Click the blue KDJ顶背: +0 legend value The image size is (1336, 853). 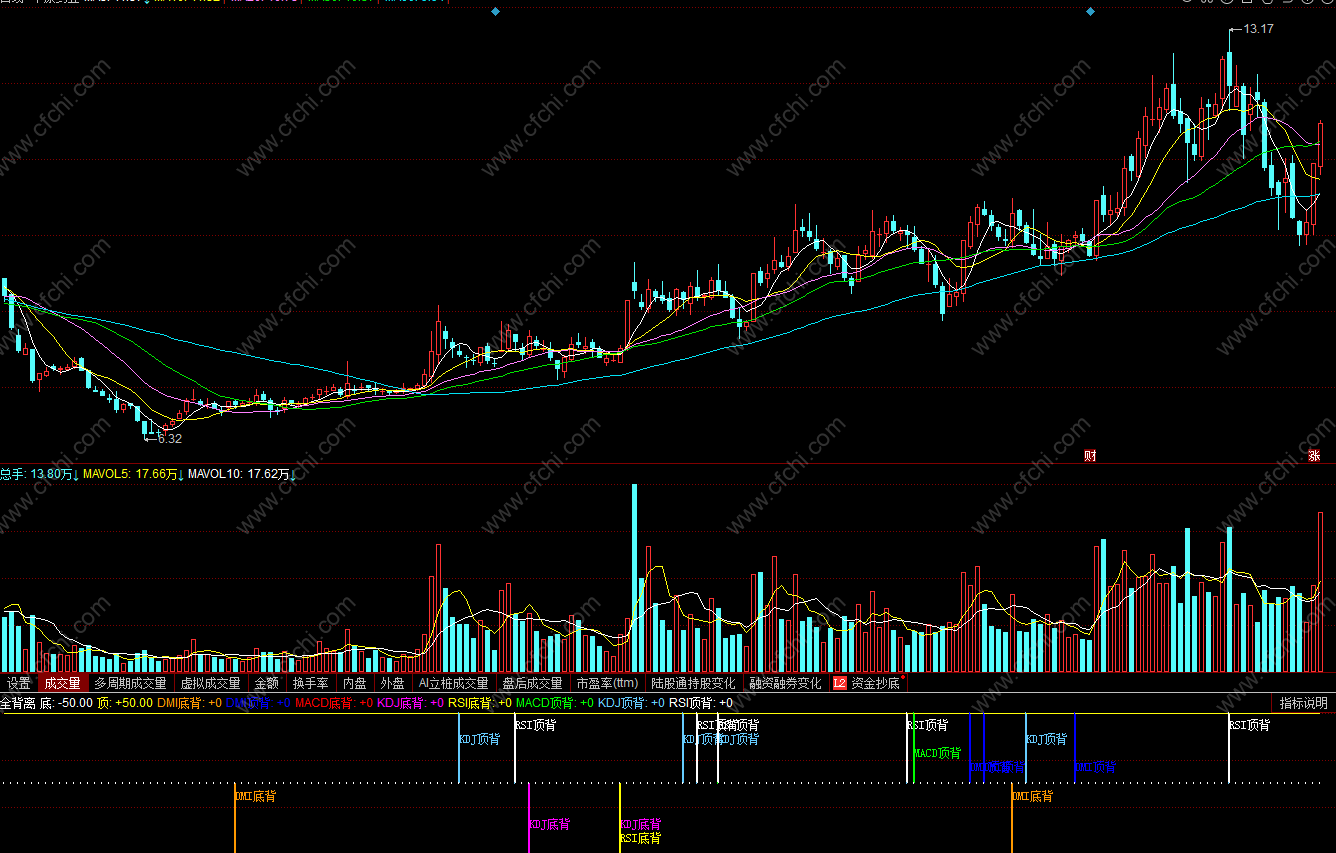tap(631, 703)
